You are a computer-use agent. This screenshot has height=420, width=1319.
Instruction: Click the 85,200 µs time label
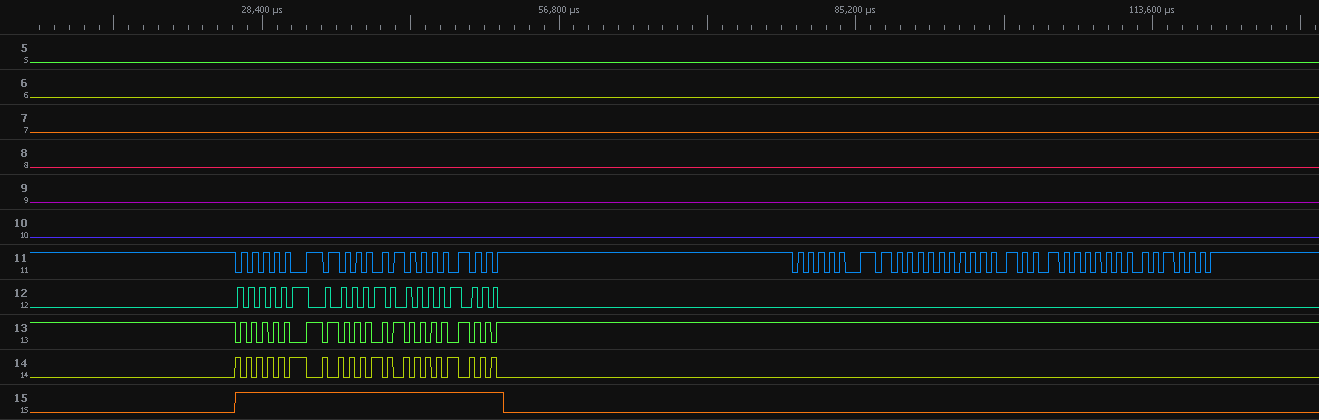pos(855,10)
